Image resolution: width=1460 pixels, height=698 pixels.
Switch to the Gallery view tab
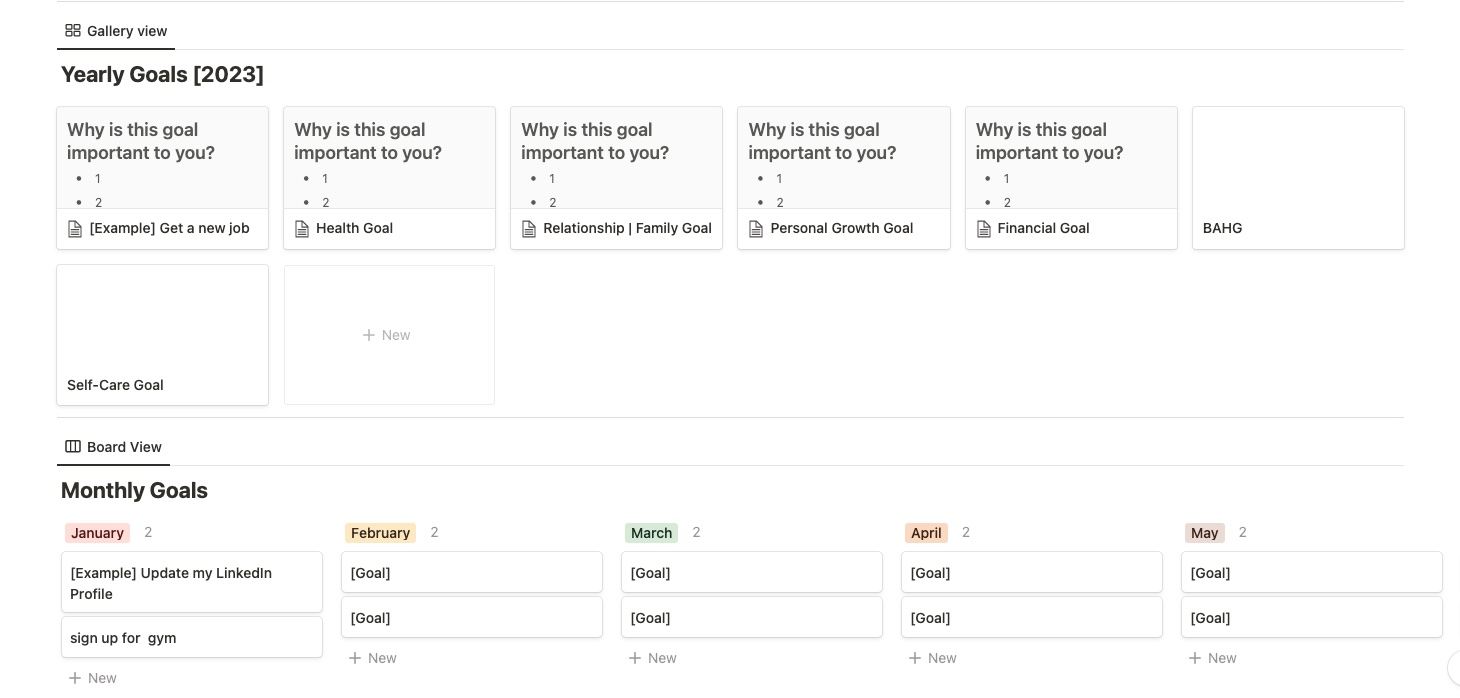(x=116, y=31)
